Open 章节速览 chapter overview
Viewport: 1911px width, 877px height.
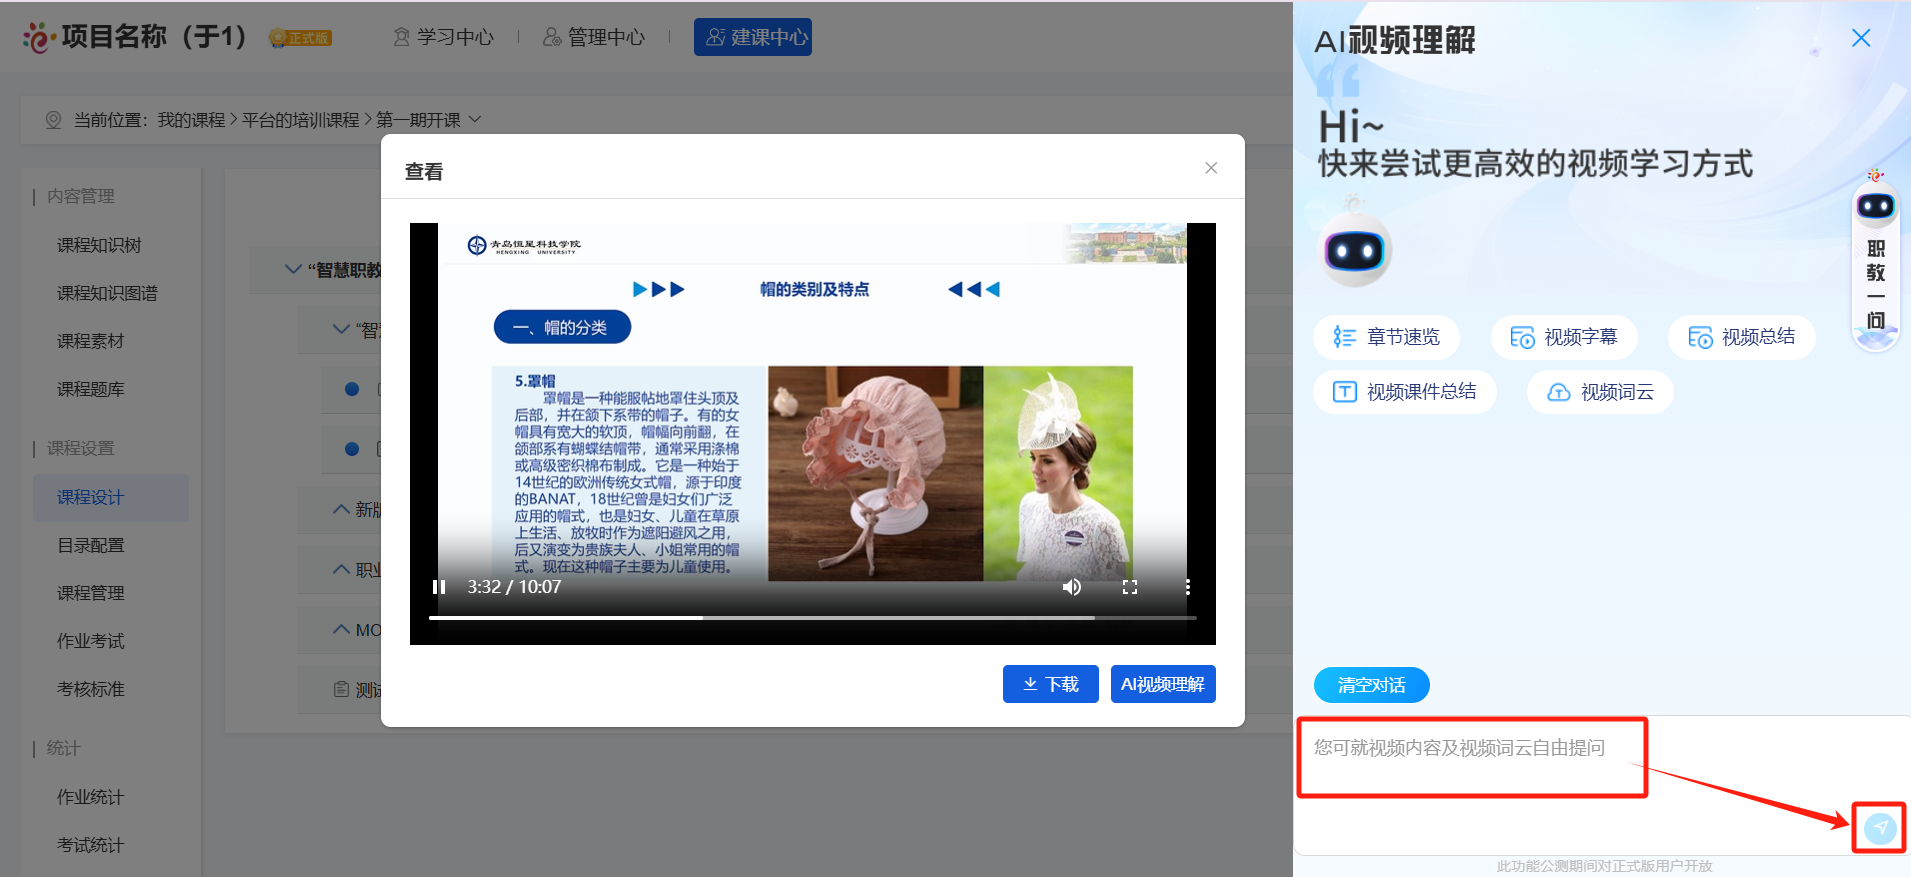(x=1386, y=337)
